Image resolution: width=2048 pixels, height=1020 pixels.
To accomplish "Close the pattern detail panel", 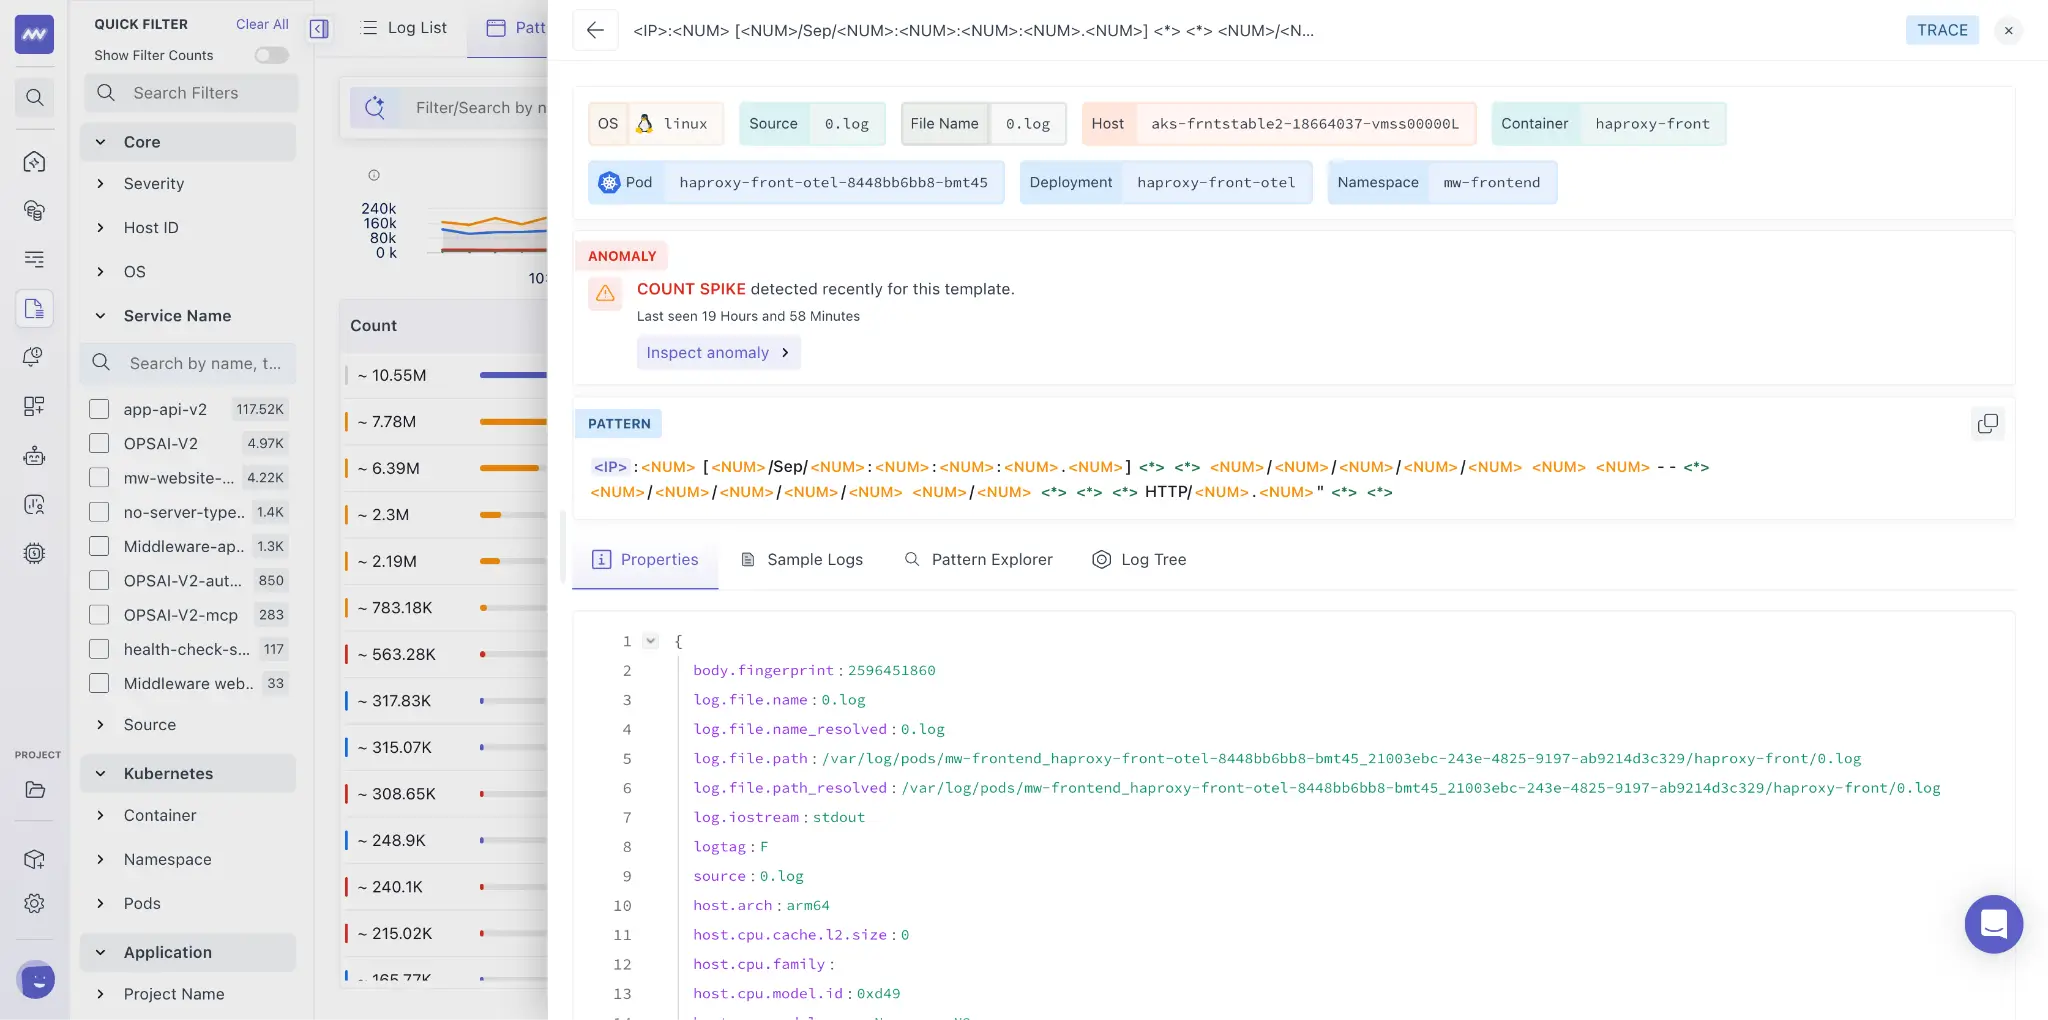I will point(2008,30).
